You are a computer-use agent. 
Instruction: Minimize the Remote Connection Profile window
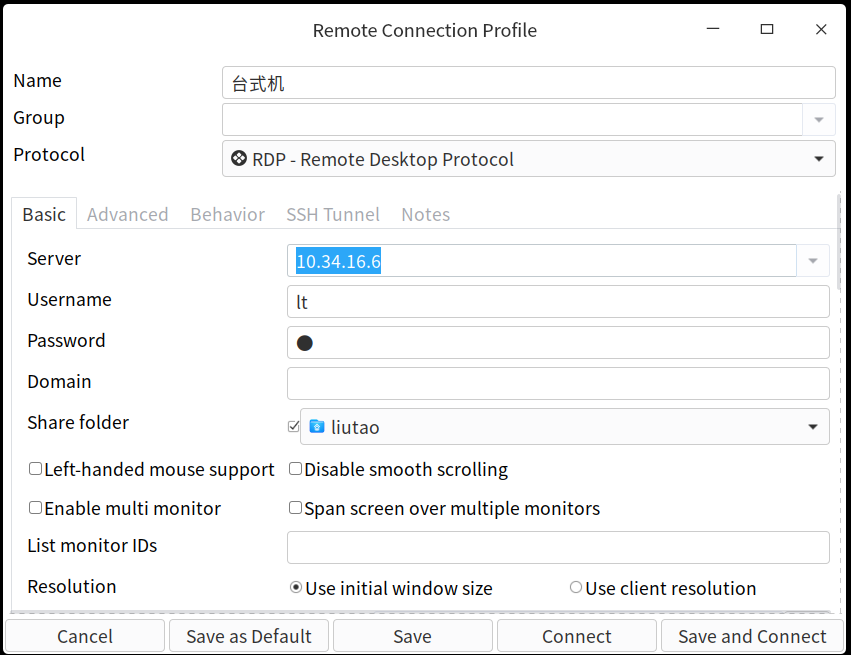click(713, 30)
